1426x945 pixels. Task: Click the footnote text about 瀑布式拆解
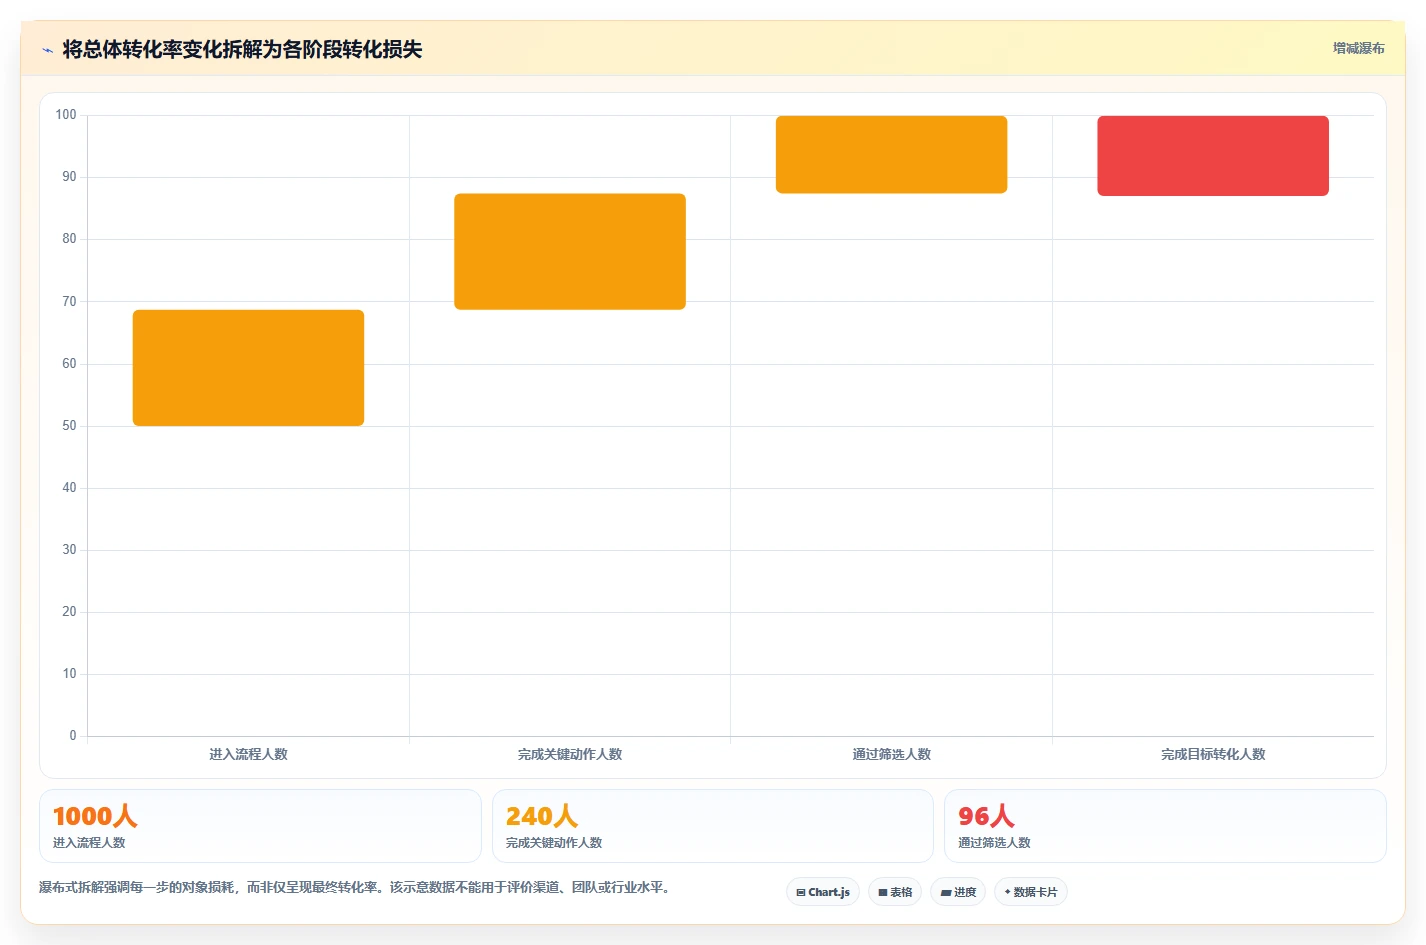click(x=354, y=887)
